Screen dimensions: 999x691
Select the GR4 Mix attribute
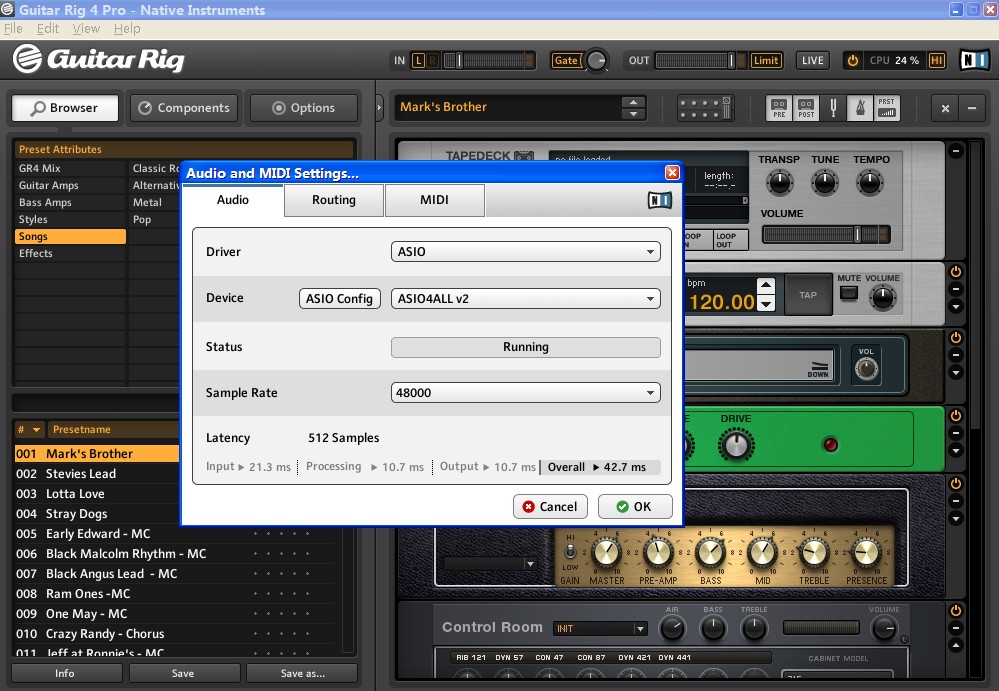[x=70, y=168]
